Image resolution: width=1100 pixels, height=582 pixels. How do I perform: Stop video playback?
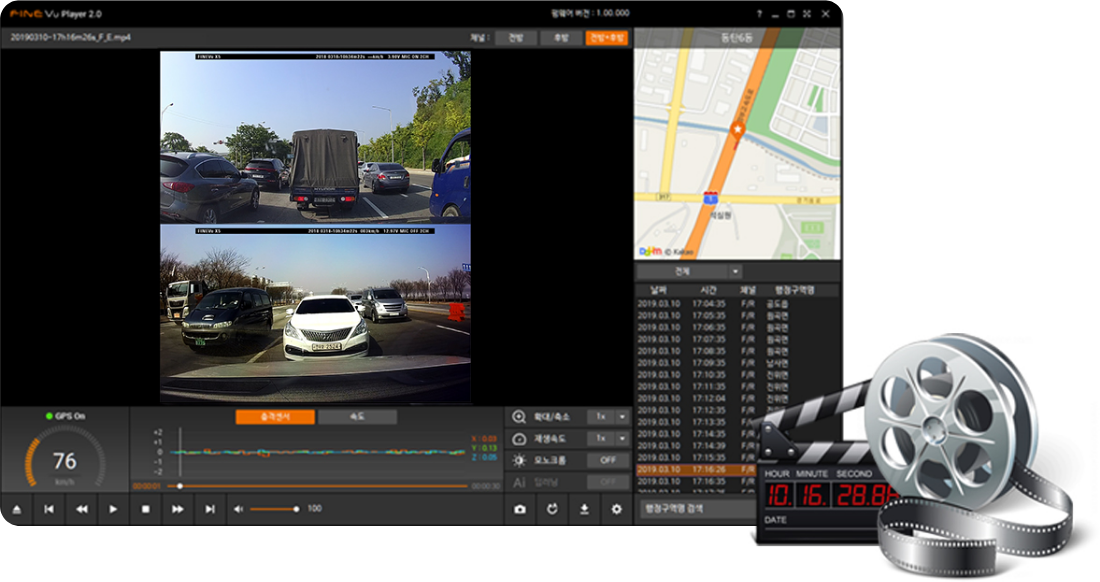point(145,509)
